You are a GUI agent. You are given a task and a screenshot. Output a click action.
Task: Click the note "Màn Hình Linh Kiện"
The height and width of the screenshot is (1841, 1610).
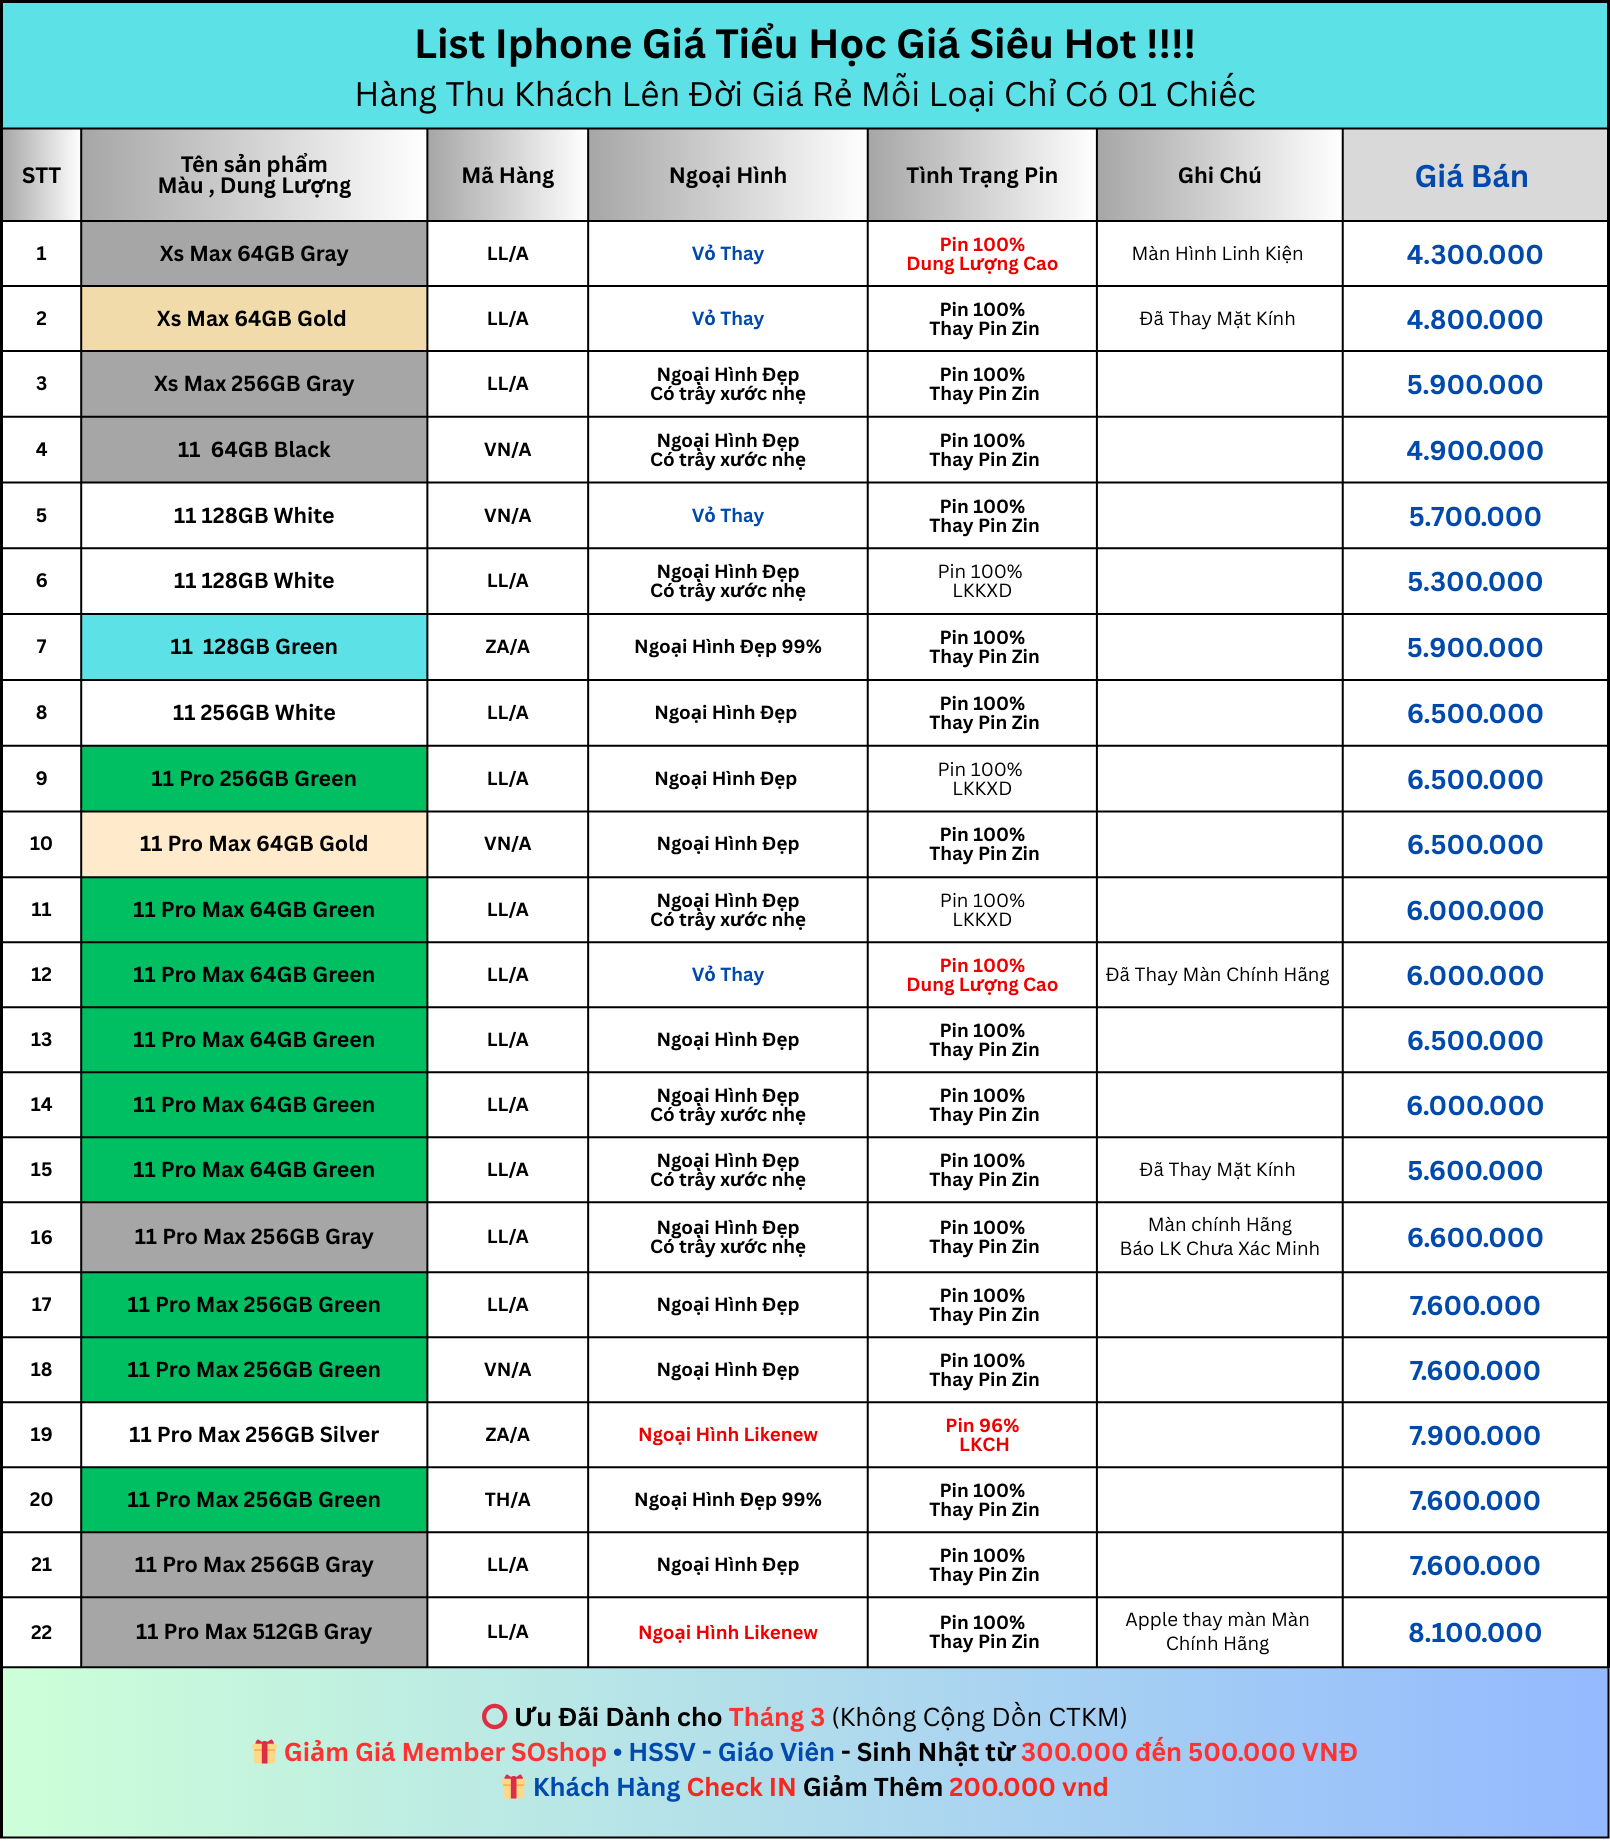pyautogui.click(x=1218, y=254)
